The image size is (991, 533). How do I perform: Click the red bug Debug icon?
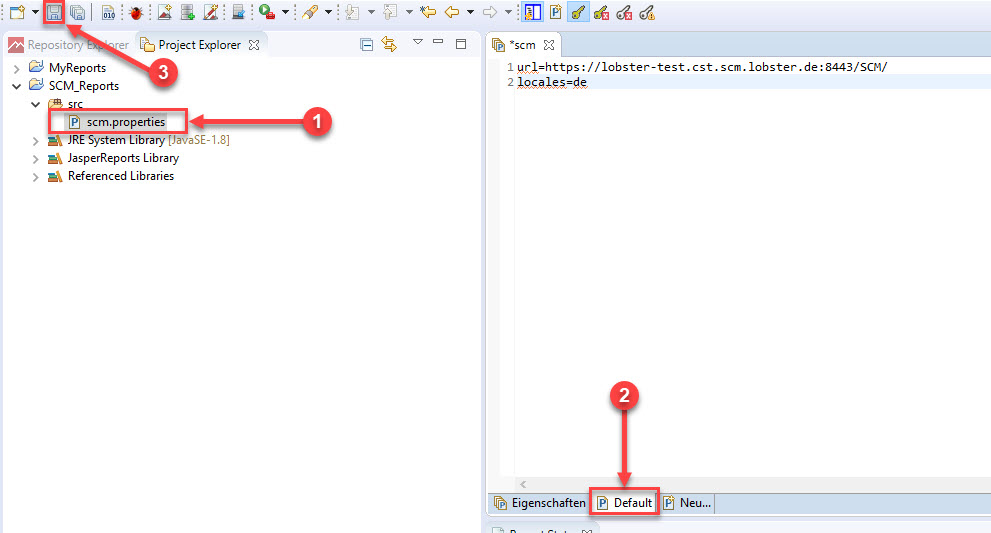pyautogui.click(x=135, y=12)
